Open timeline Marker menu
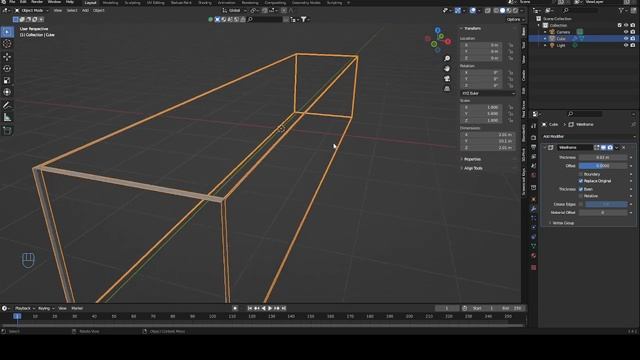Viewport: 640px width, 360px height. 77,309
